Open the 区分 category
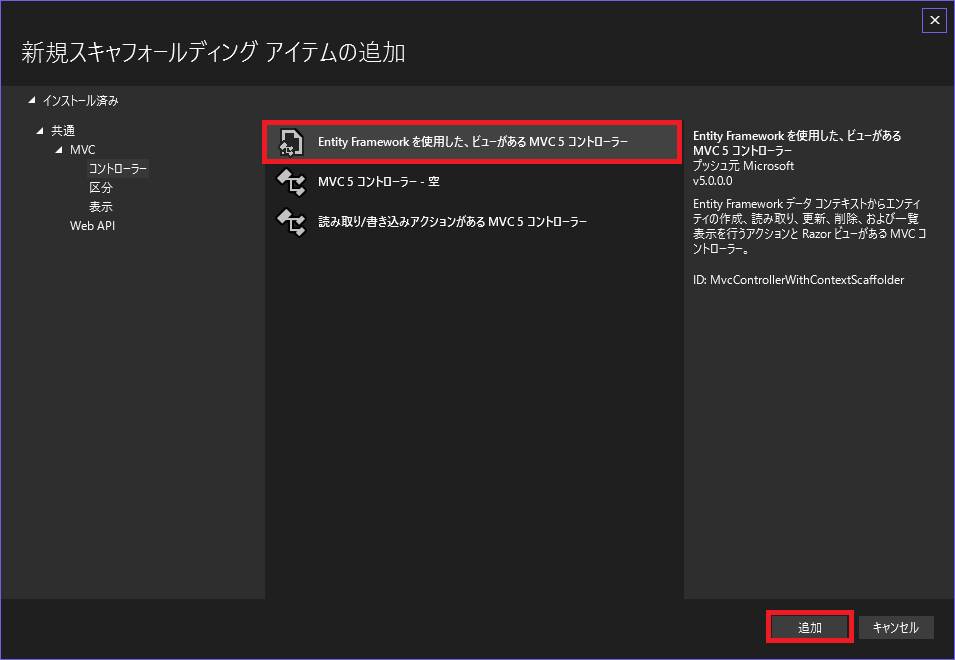This screenshot has height=660, width=955. (x=100, y=187)
